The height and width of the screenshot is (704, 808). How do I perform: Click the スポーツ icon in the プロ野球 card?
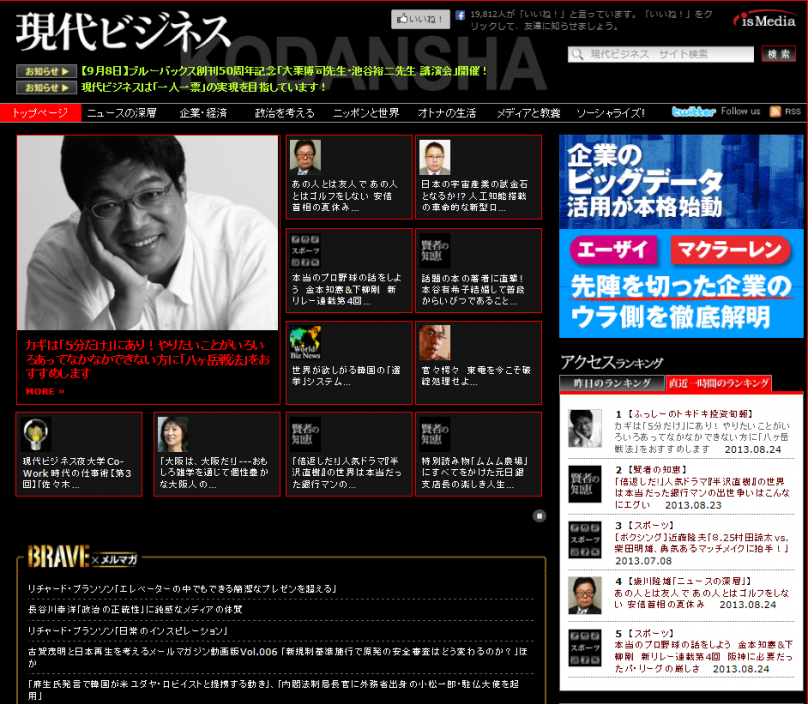305,250
